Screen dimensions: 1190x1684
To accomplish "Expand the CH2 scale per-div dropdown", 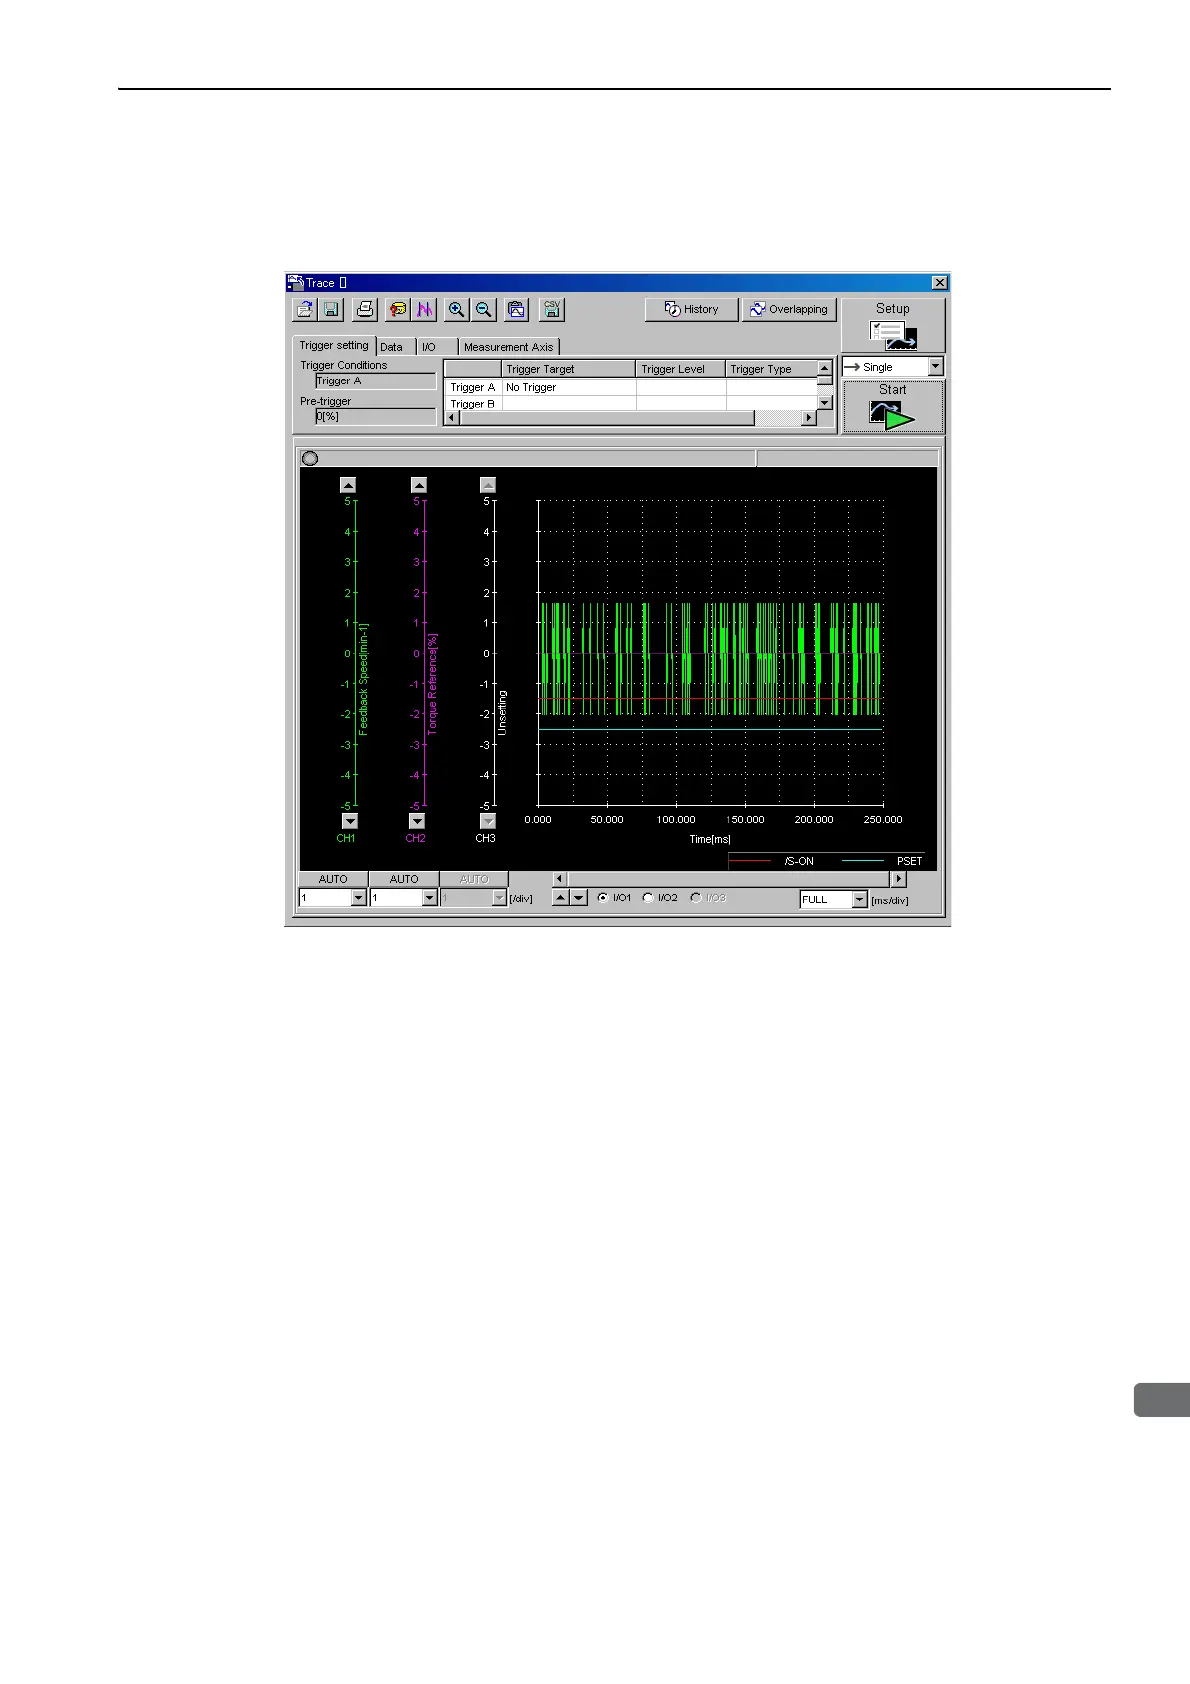I will click(429, 899).
